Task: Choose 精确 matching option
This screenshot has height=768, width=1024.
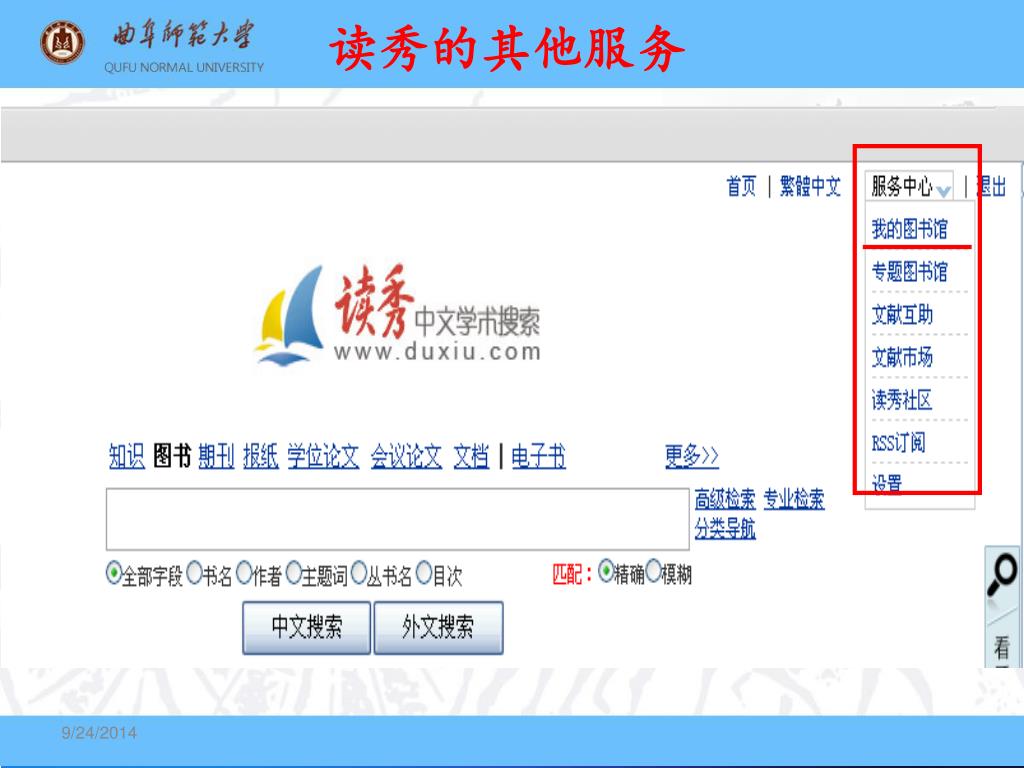Action: (x=606, y=572)
